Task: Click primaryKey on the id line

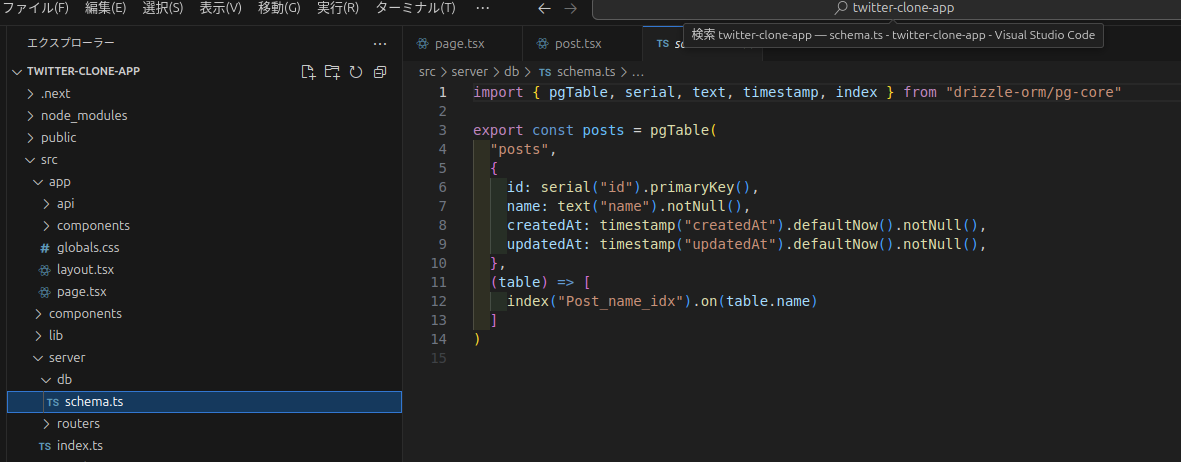Action: pos(692,188)
